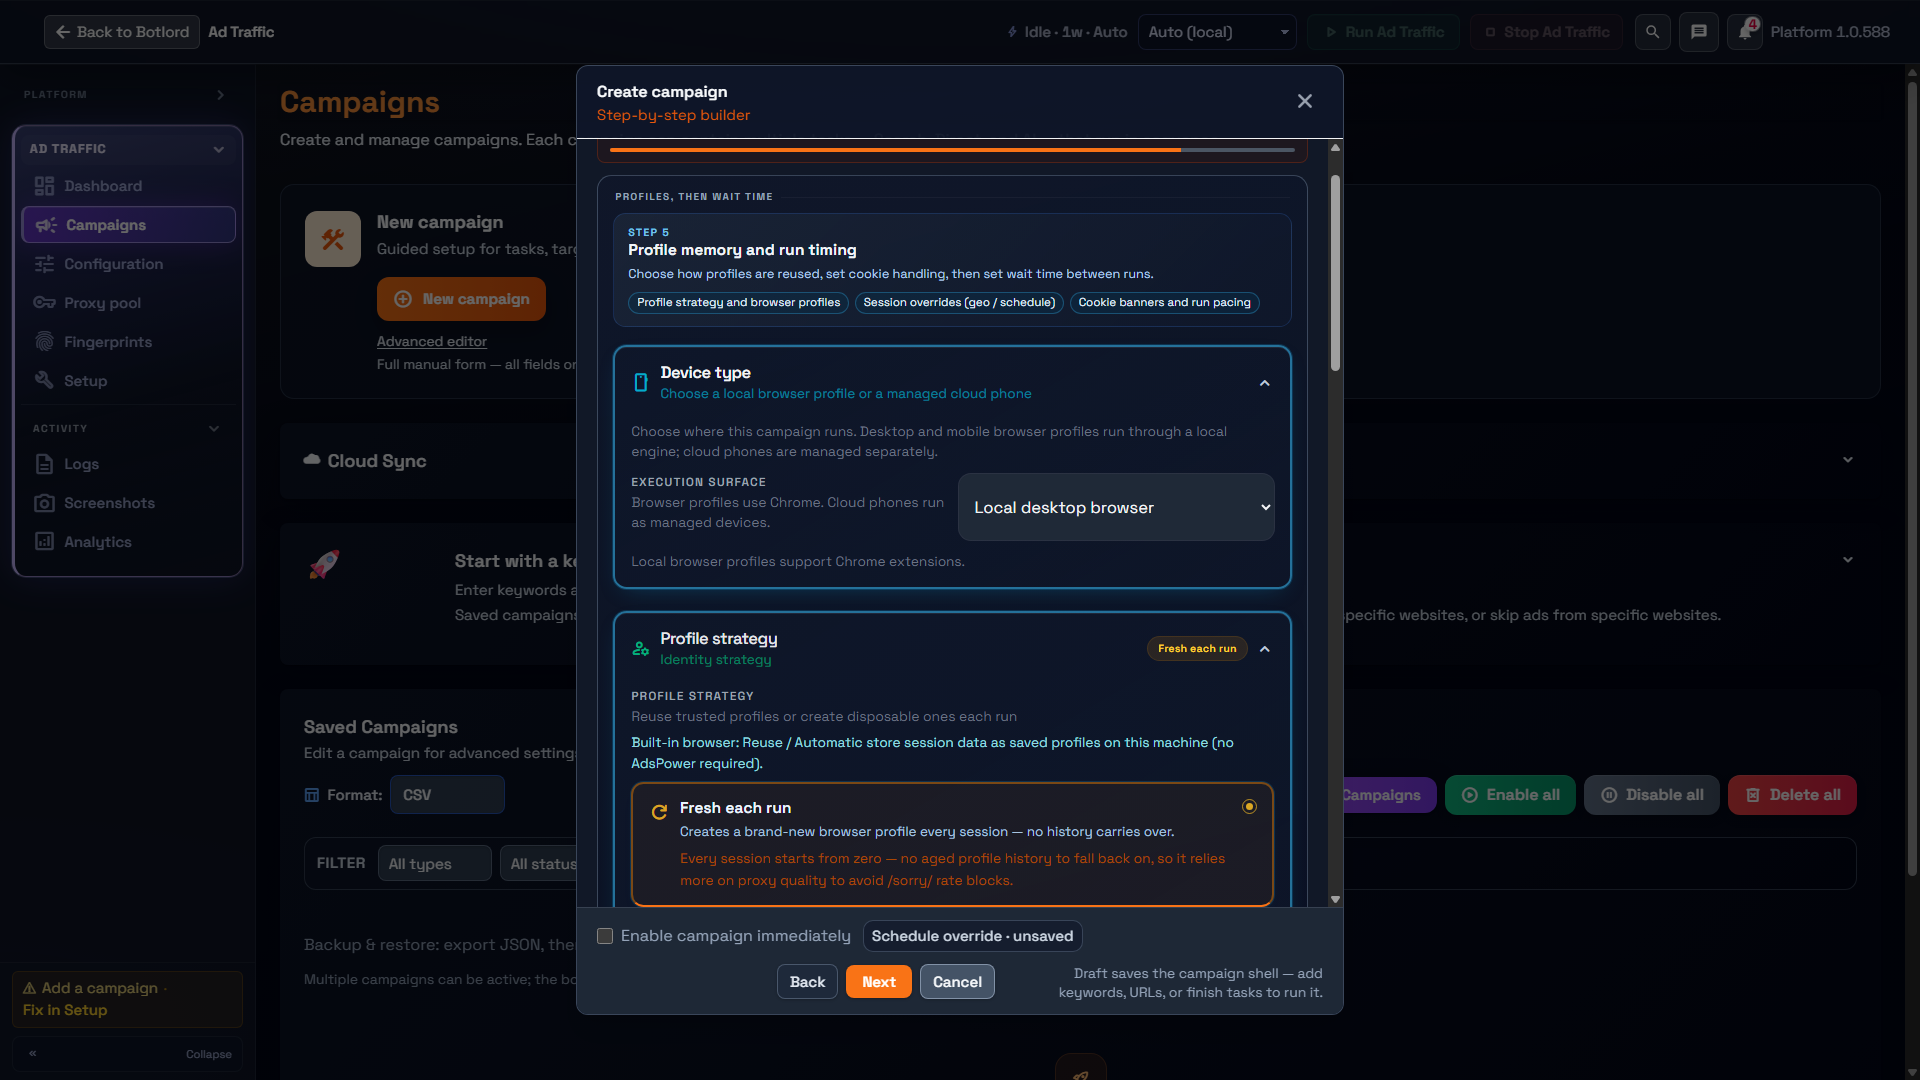Click the Fresh each run refresh icon
Screen dimensions: 1920x1080
tap(659, 812)
